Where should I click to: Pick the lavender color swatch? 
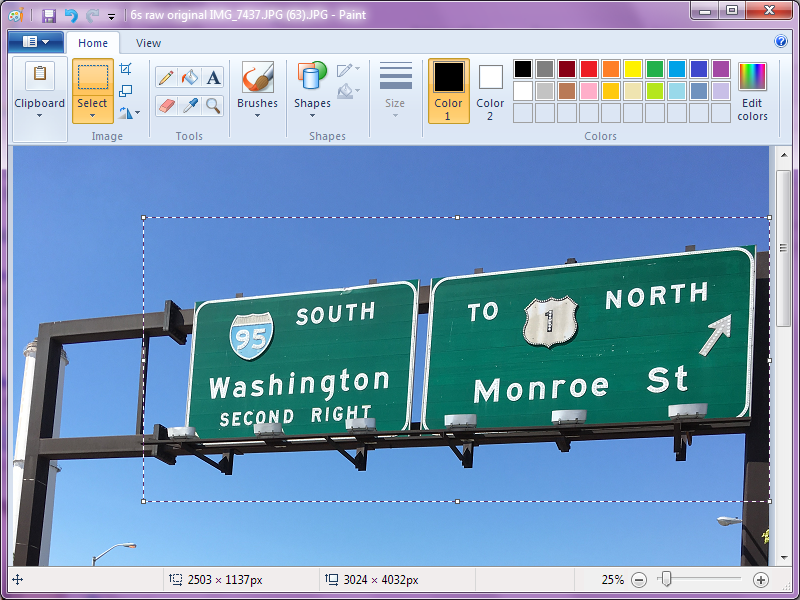tap(720, 91)
